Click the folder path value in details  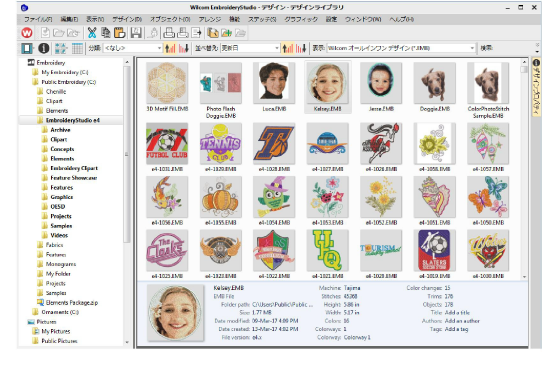click(282, 305)
